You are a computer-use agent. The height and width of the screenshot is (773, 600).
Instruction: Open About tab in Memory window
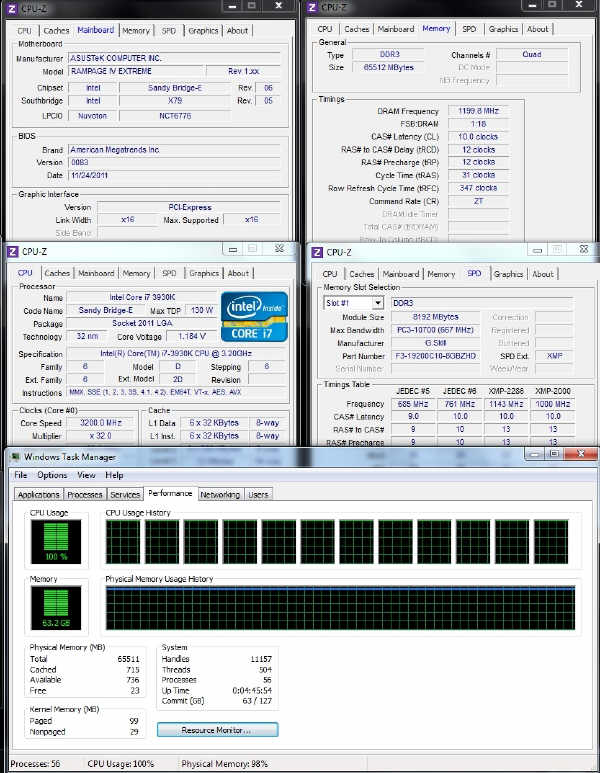pos(537,29)
